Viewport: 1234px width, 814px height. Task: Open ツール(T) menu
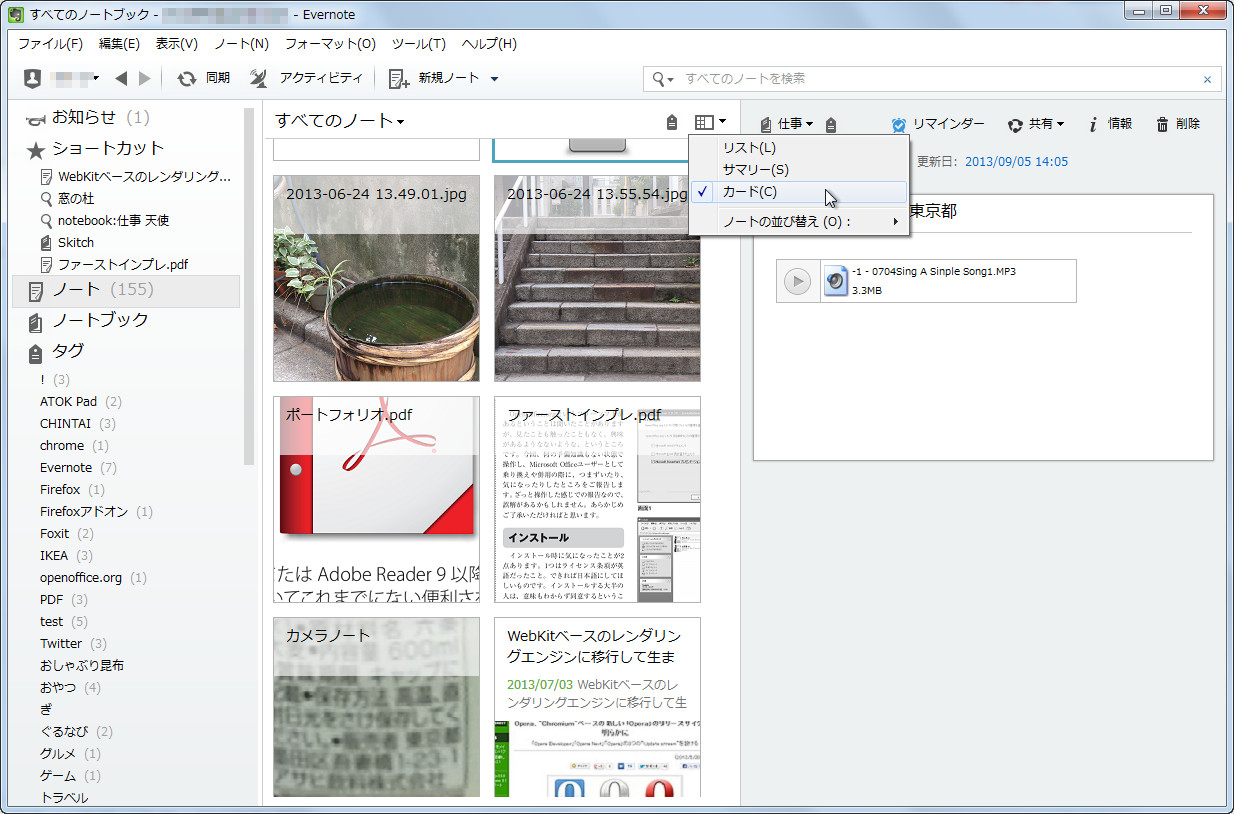(418, 44)
